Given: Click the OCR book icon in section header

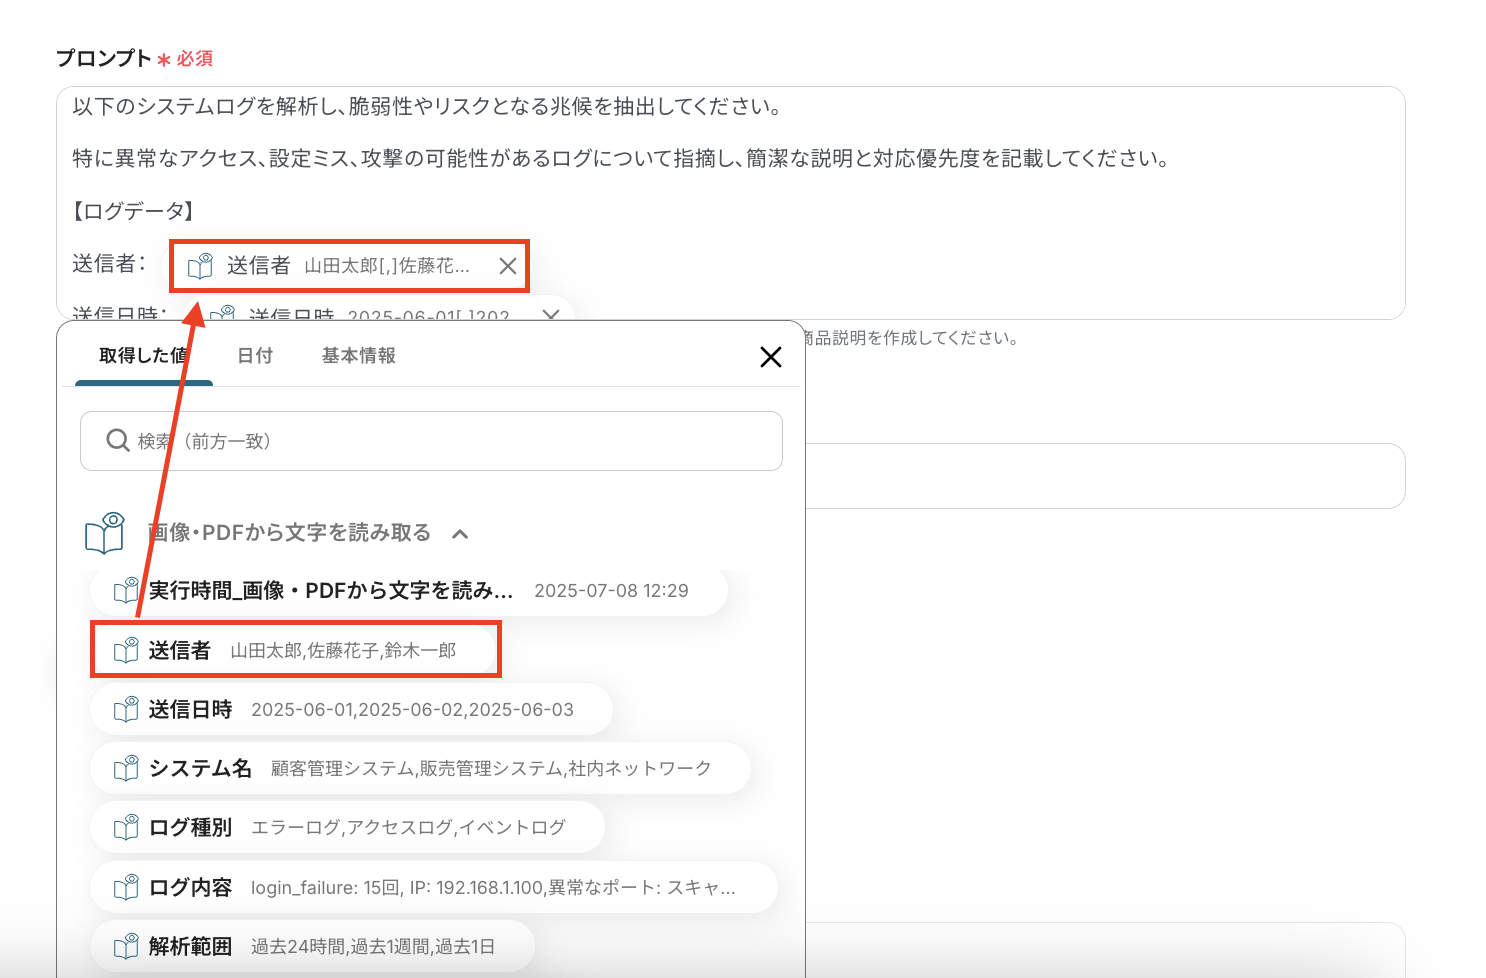Looking at the screenshot, I should point(105,533).
